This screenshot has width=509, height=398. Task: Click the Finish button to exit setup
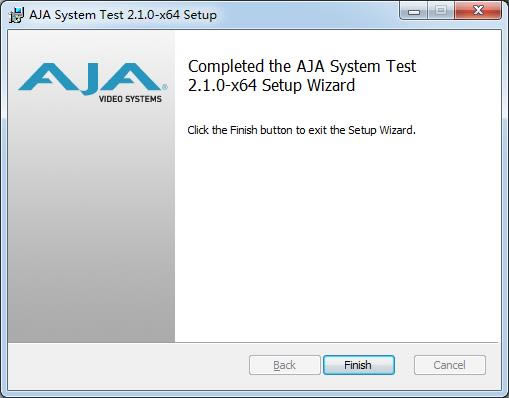[359, 365]
